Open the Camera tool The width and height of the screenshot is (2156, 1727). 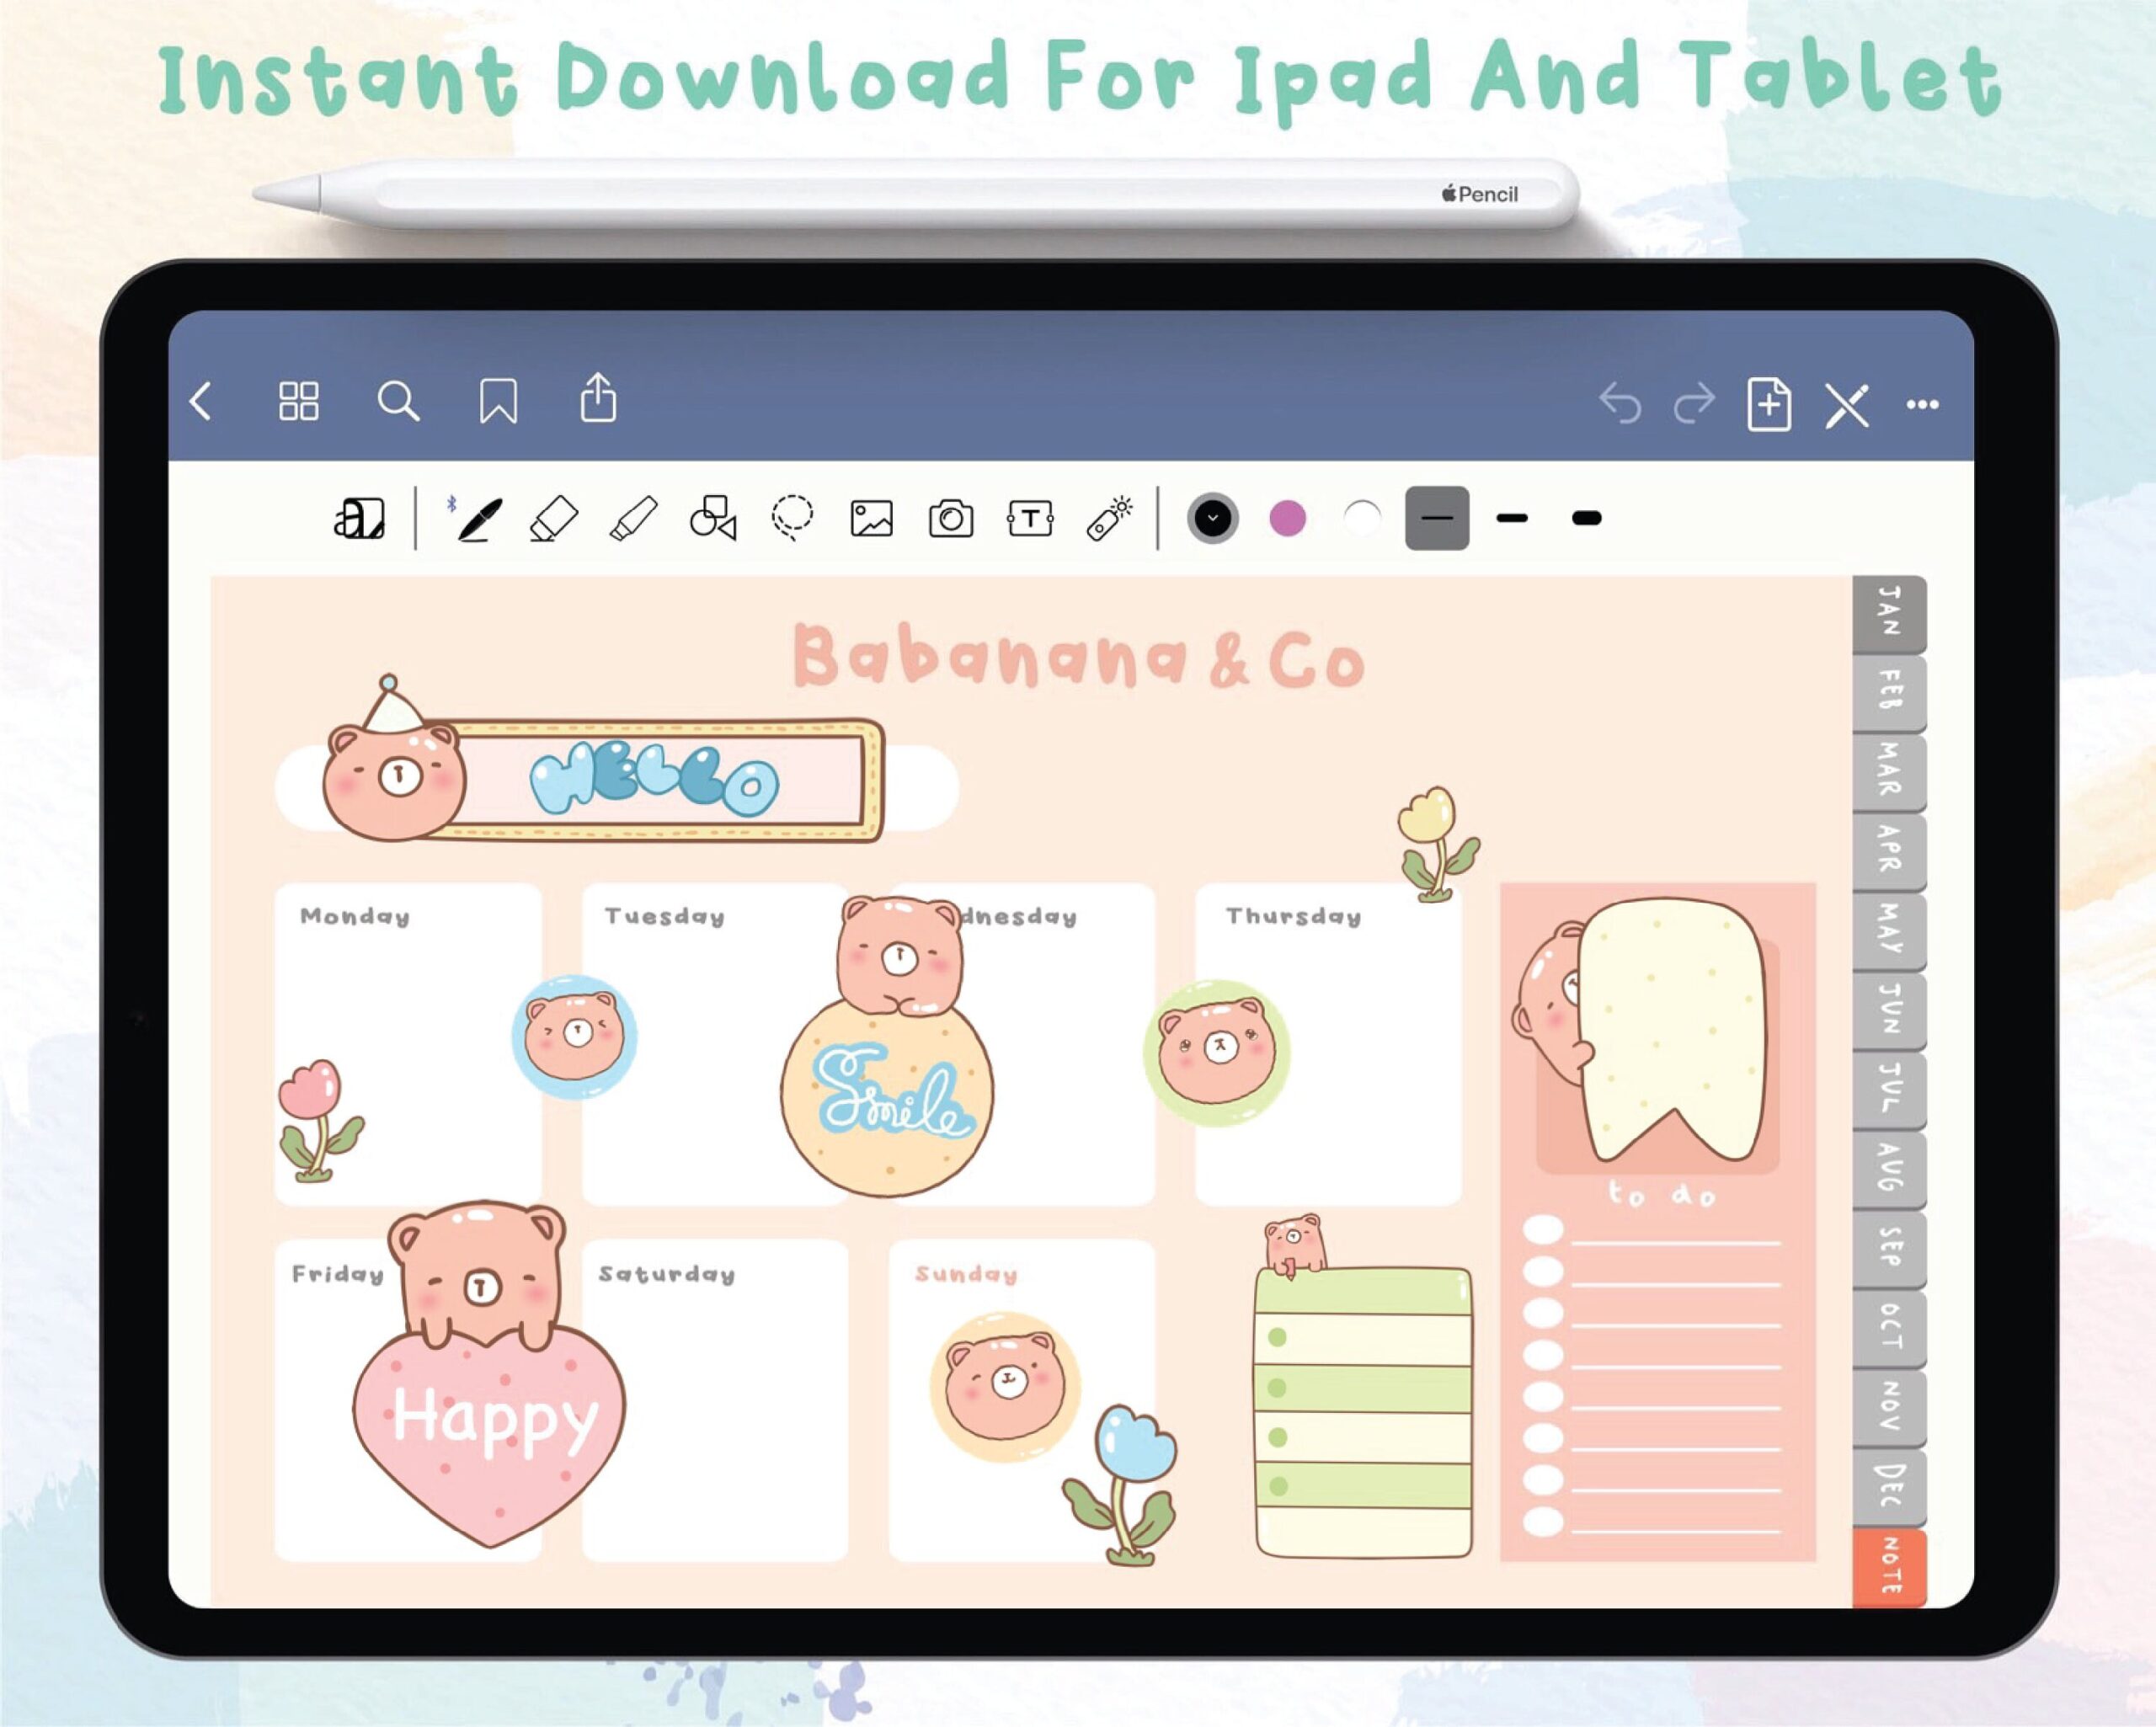tap(952, 517)
